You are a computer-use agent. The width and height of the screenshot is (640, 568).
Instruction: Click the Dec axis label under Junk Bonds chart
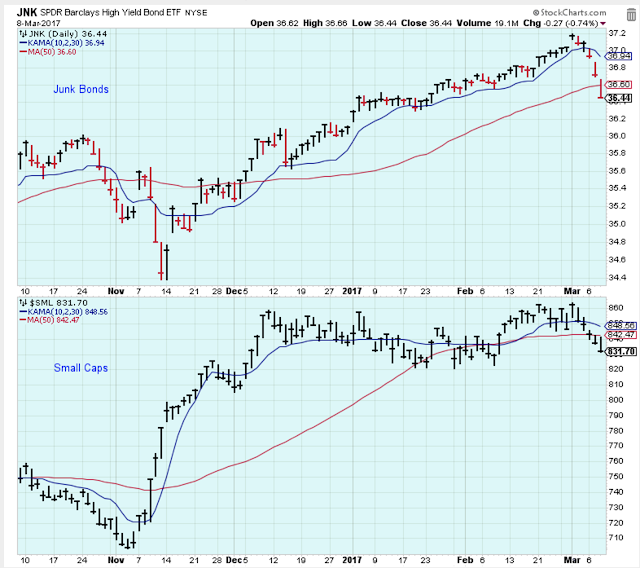234,291
